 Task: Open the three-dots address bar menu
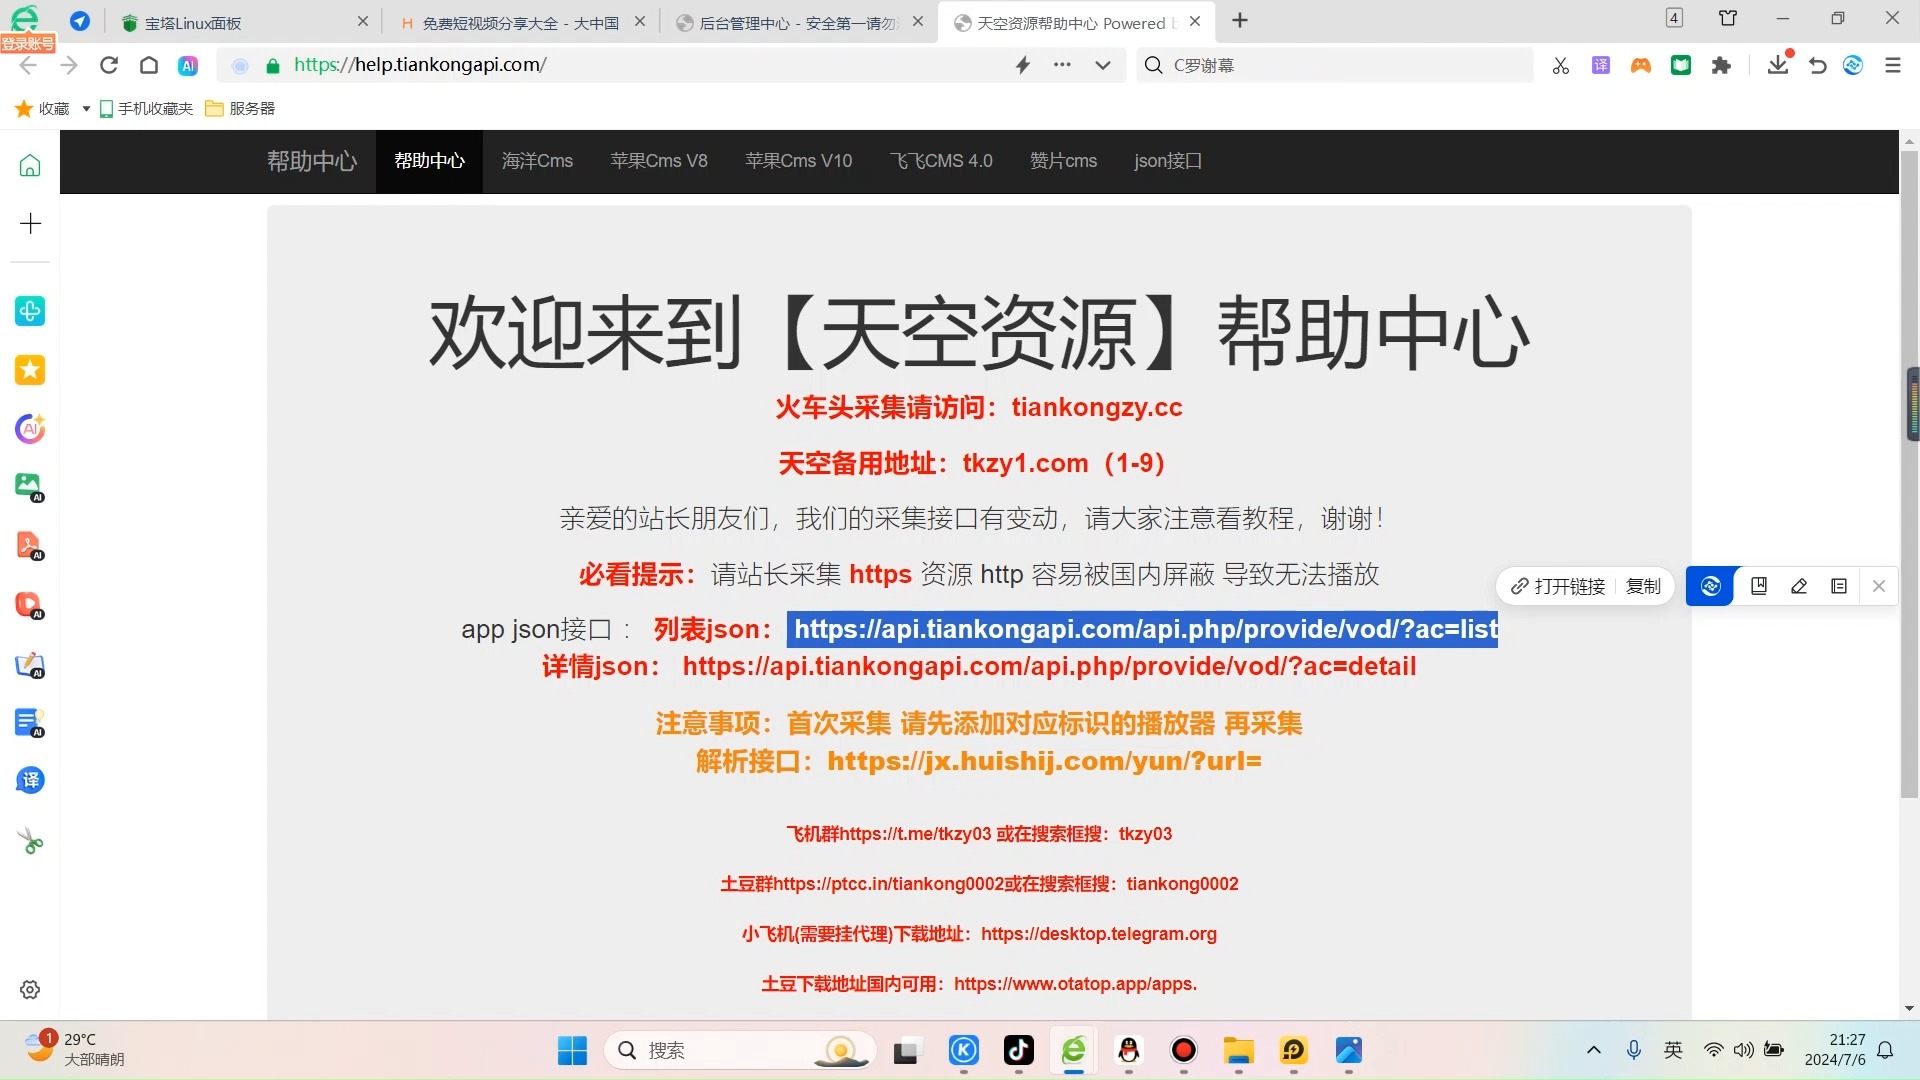[x=1062, y=65]
